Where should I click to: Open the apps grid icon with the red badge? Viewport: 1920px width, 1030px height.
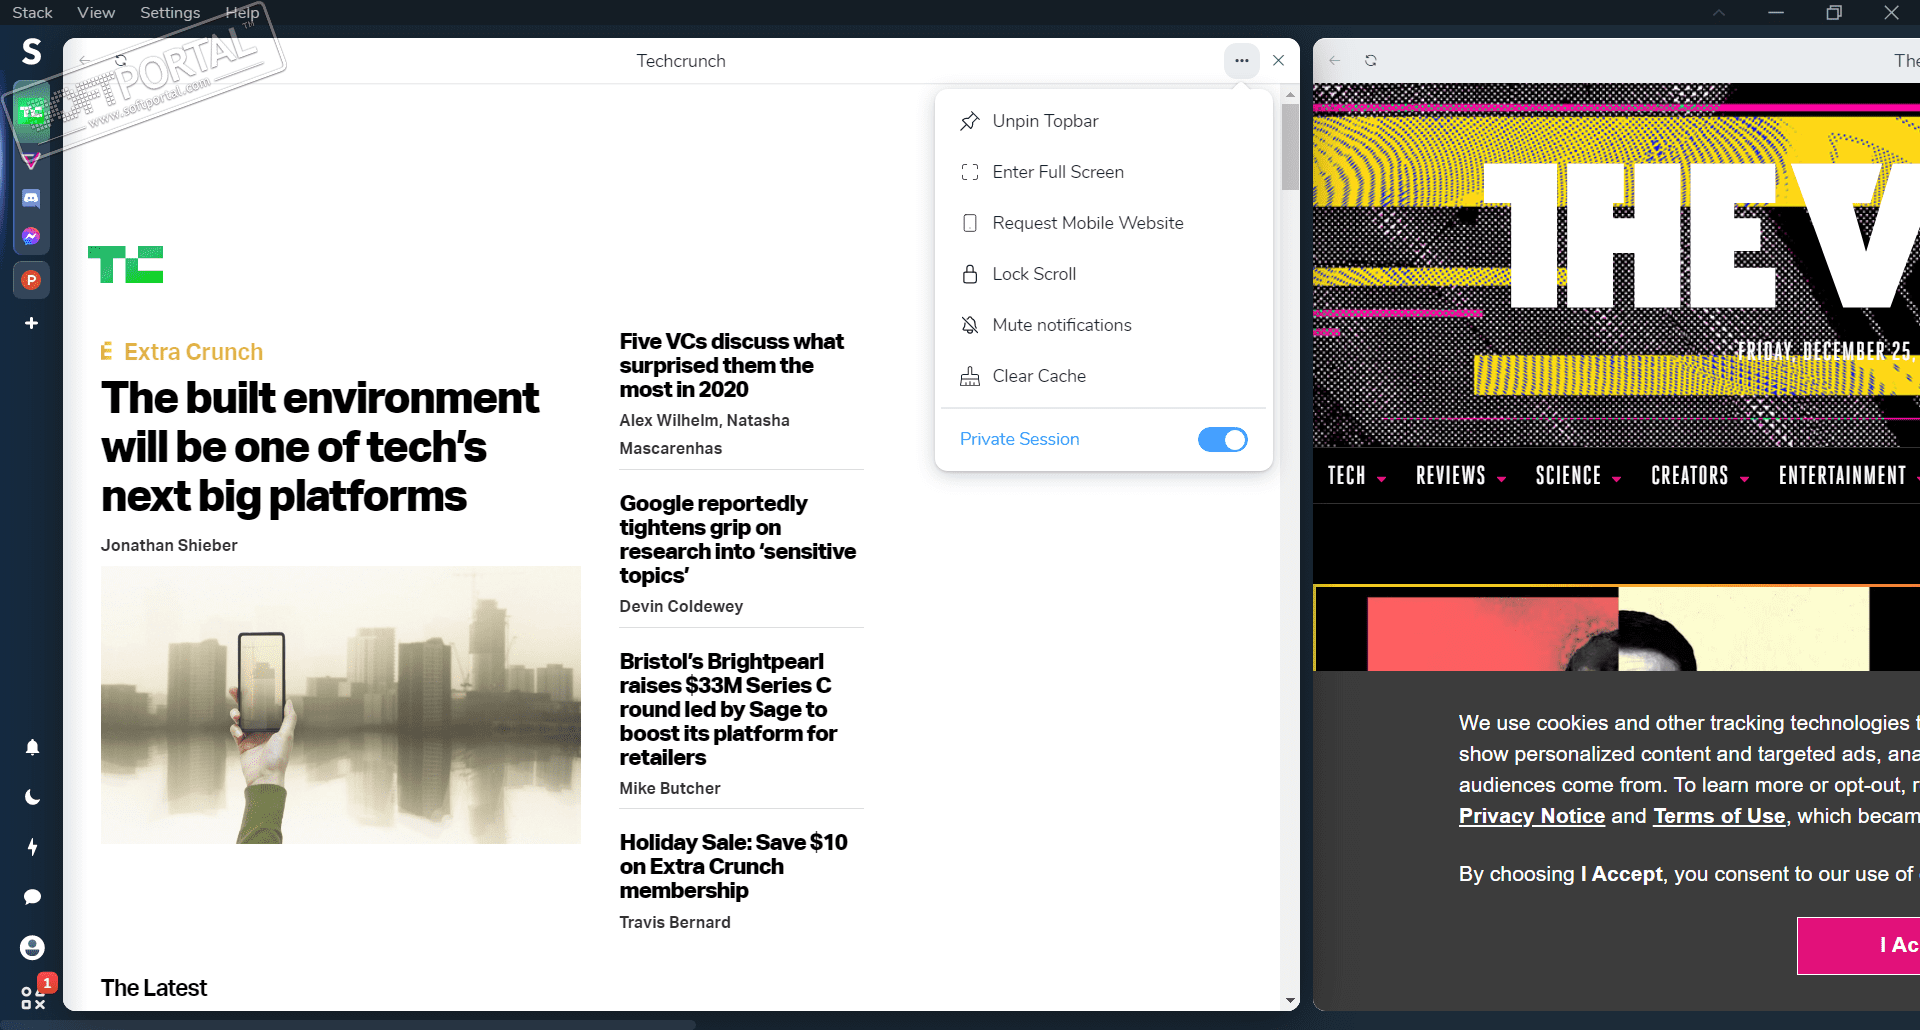pos(34,996)
